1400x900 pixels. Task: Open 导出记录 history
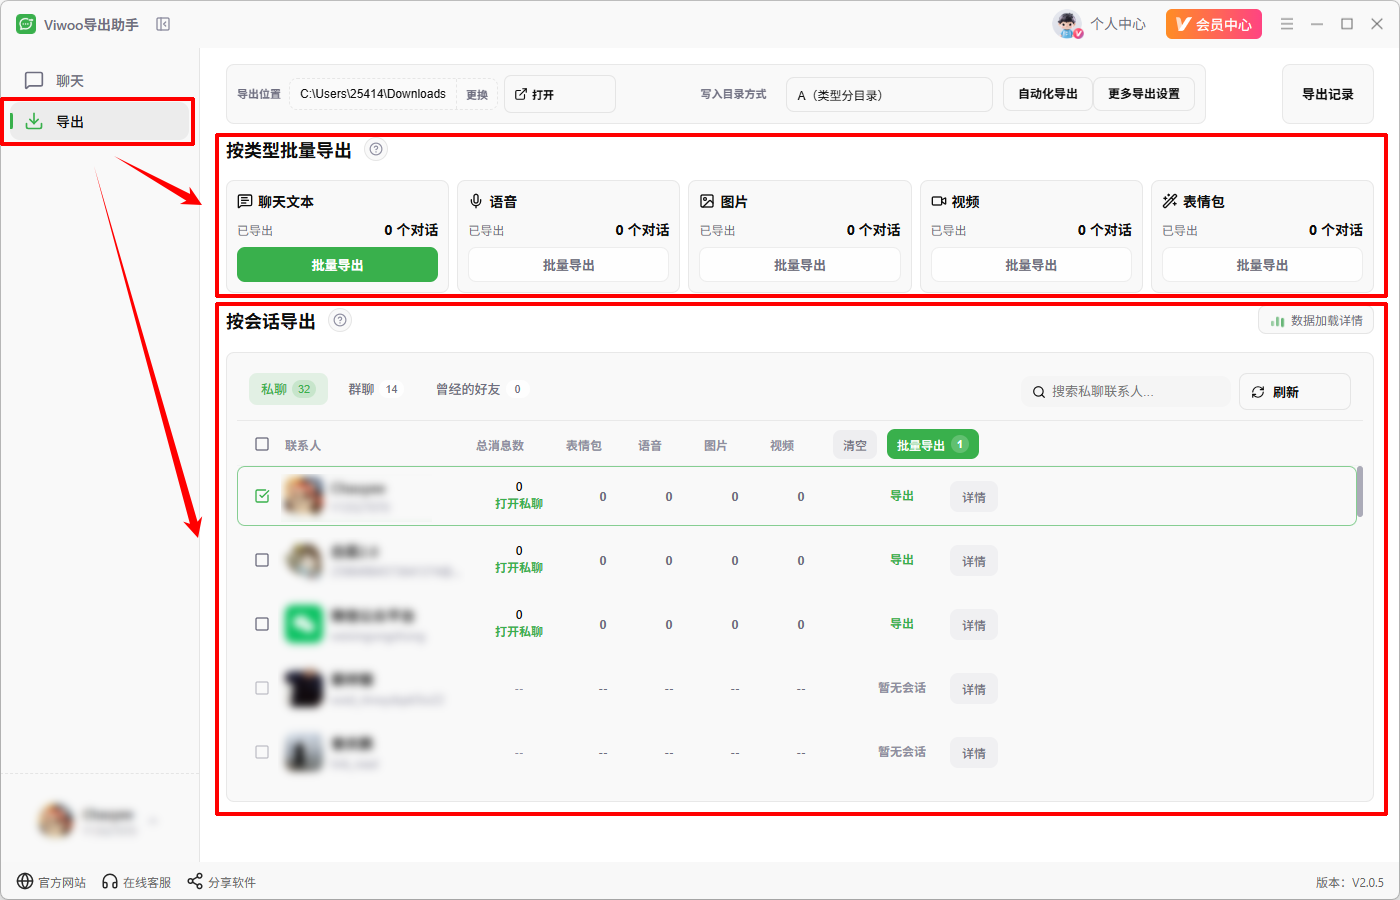point(1327,94)
